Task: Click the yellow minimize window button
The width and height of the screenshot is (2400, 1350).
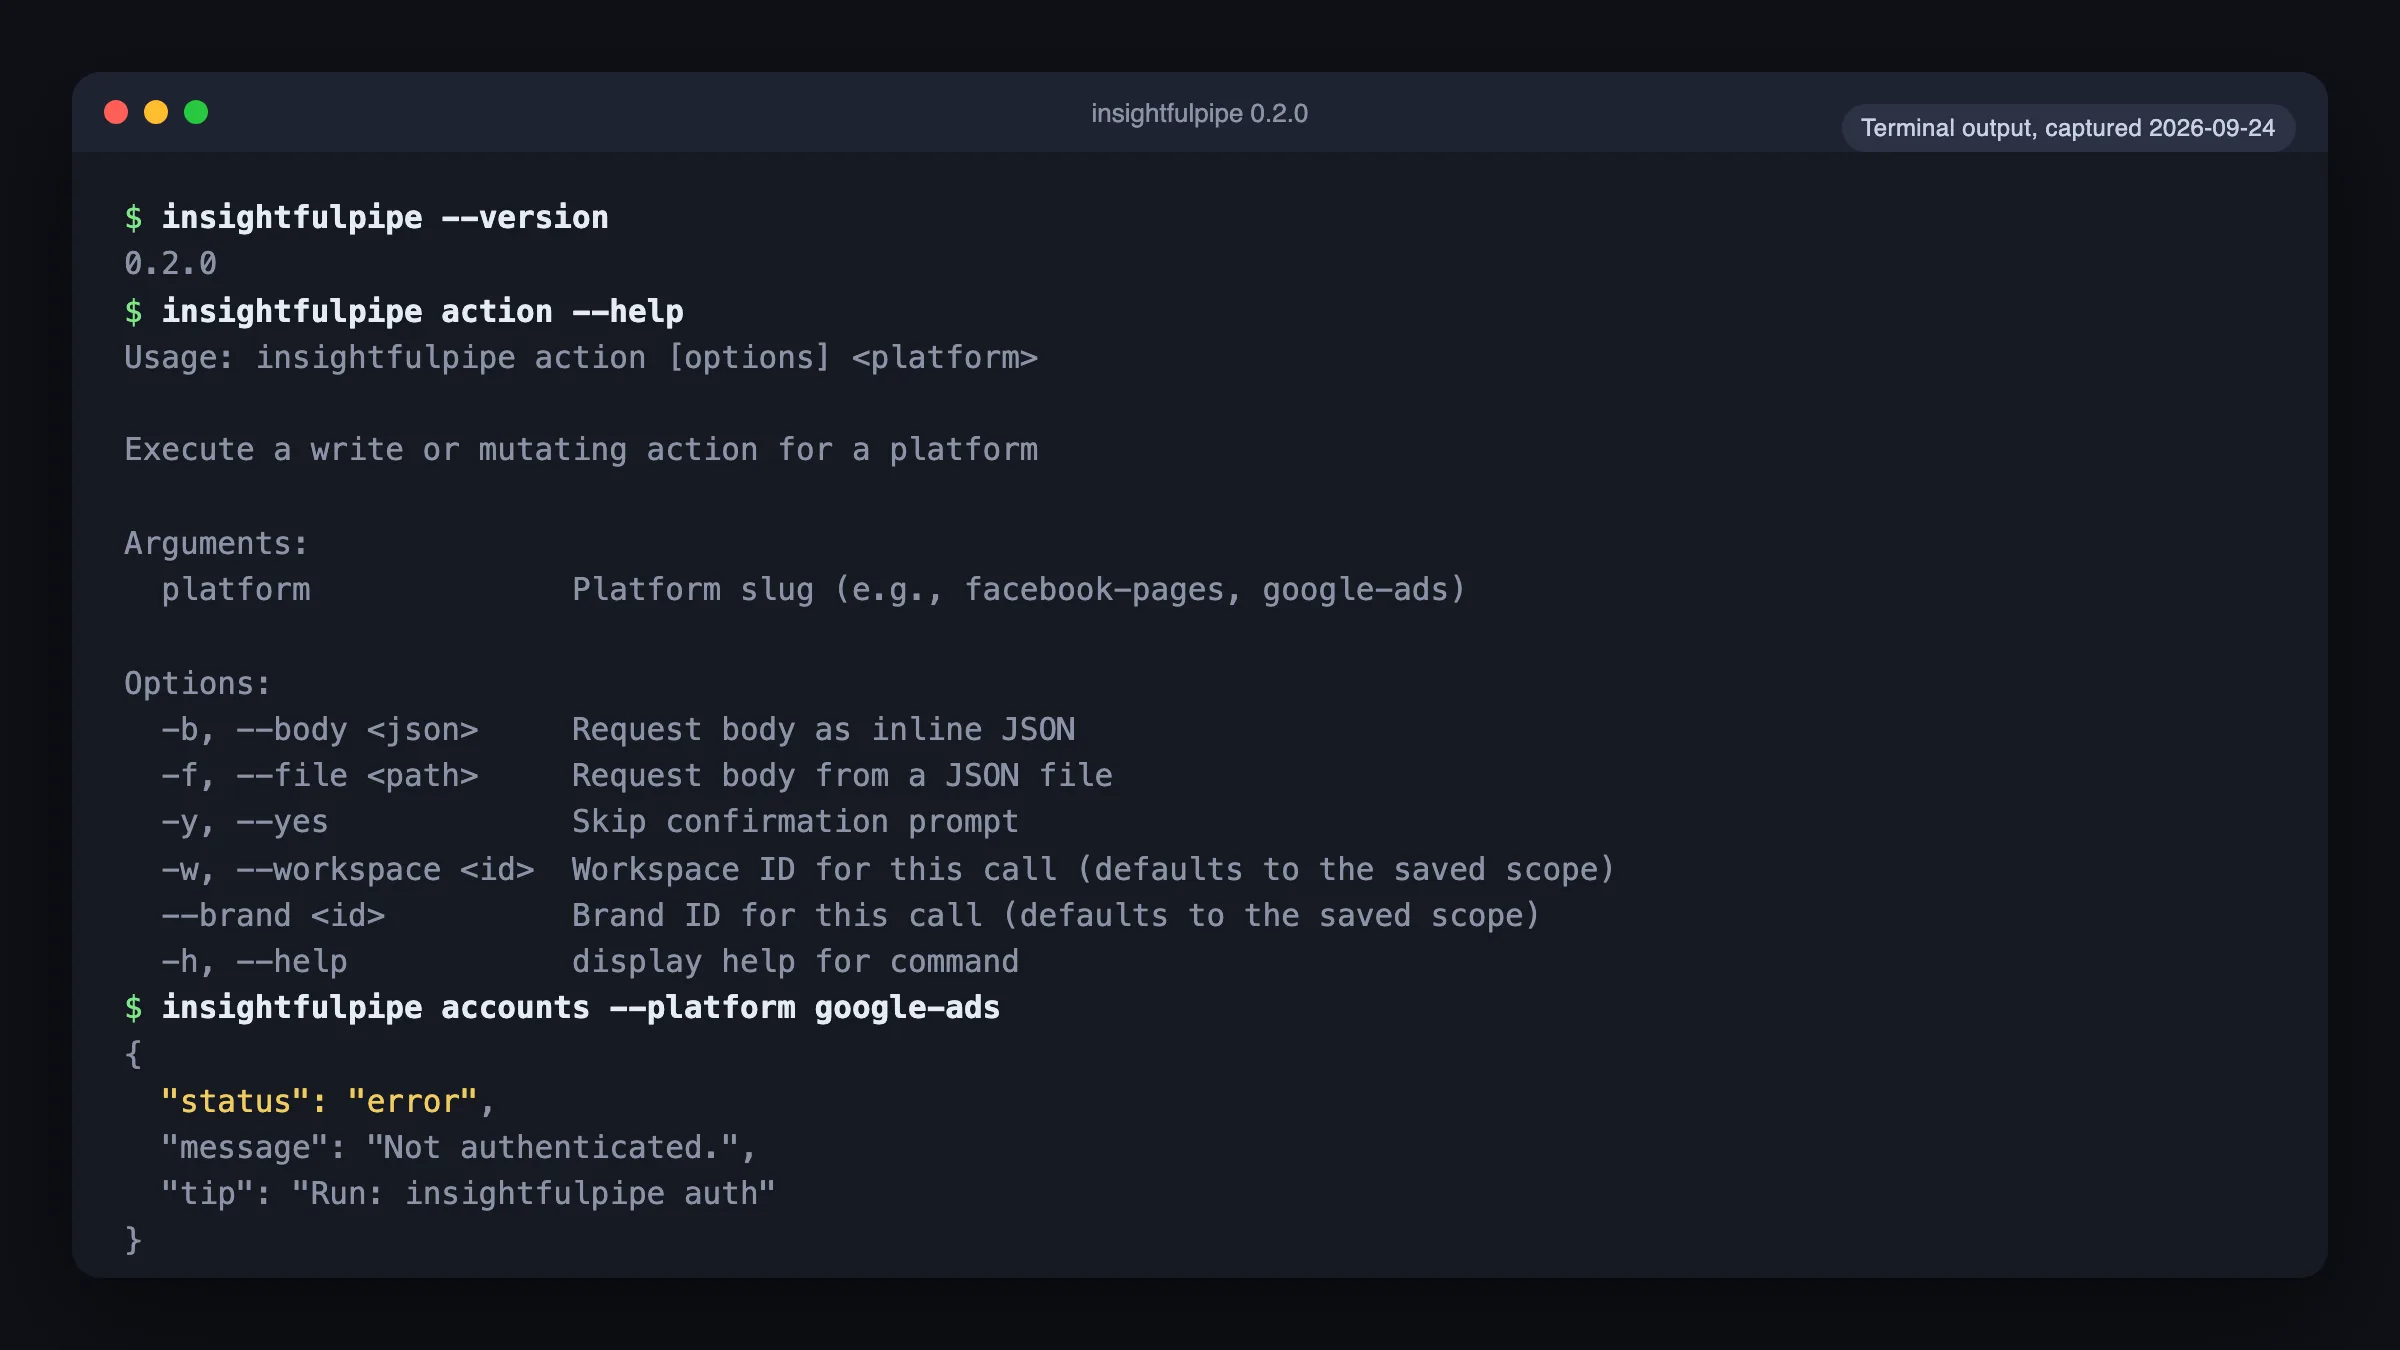Action: pyautogui.click(x=156, y=112)
